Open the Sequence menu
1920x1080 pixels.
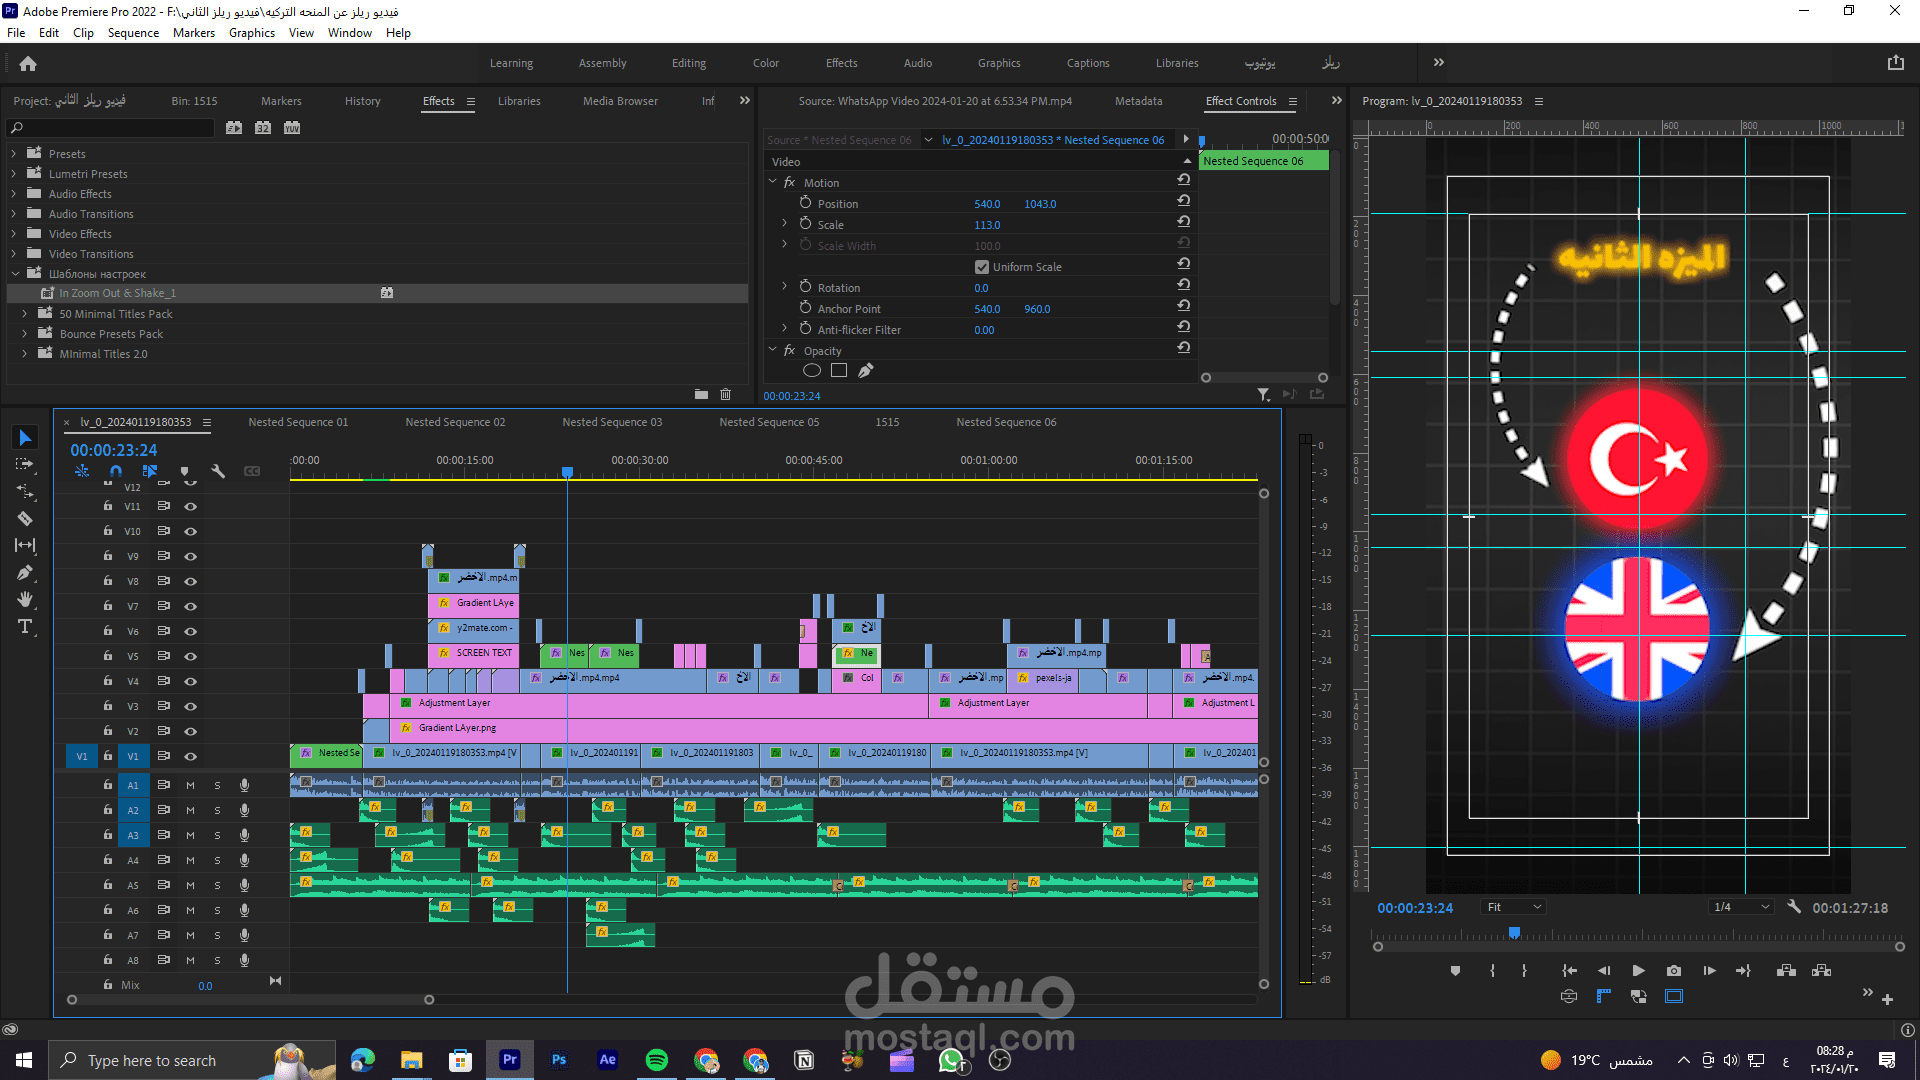point(133,33)
